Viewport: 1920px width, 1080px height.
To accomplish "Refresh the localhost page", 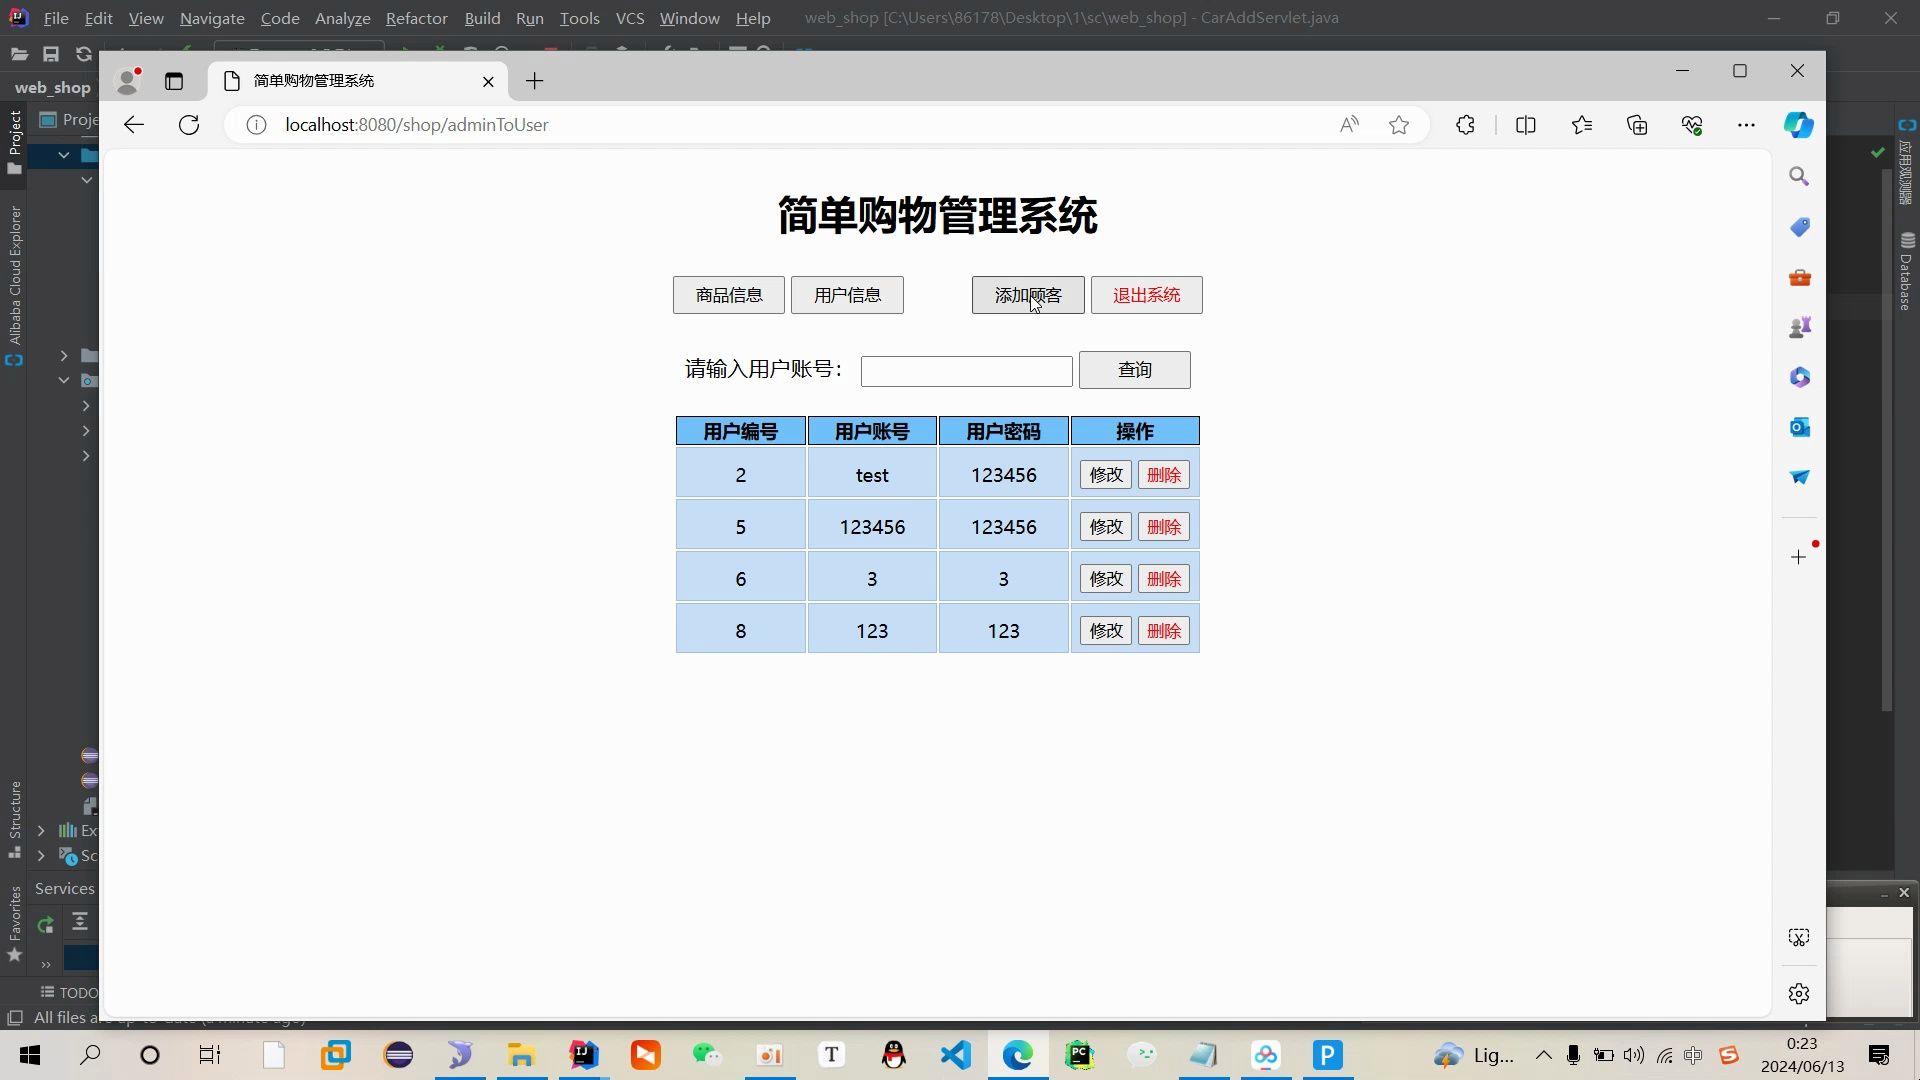I will (x=189, y=125).
